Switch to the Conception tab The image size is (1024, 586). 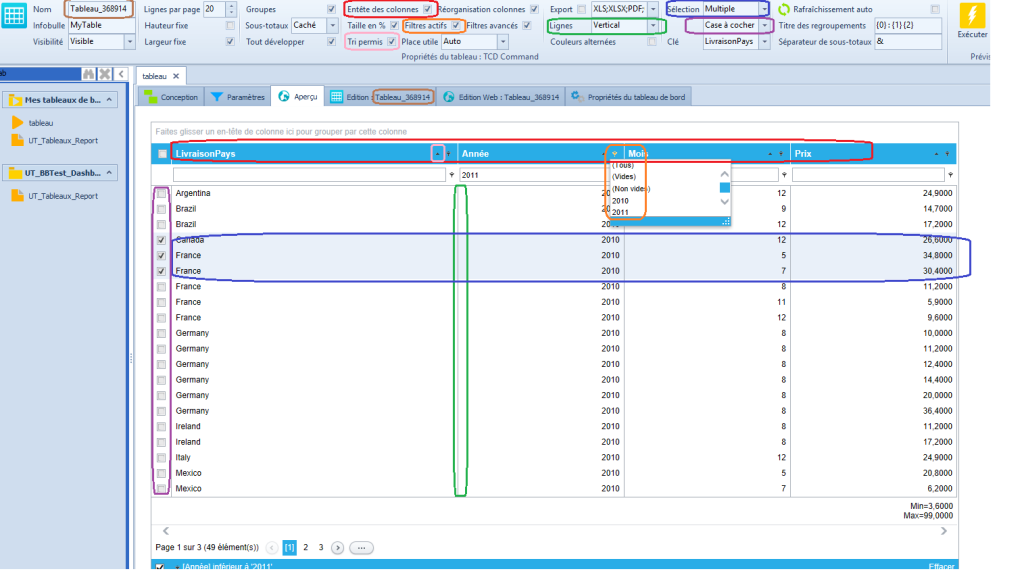click(171, 97)
